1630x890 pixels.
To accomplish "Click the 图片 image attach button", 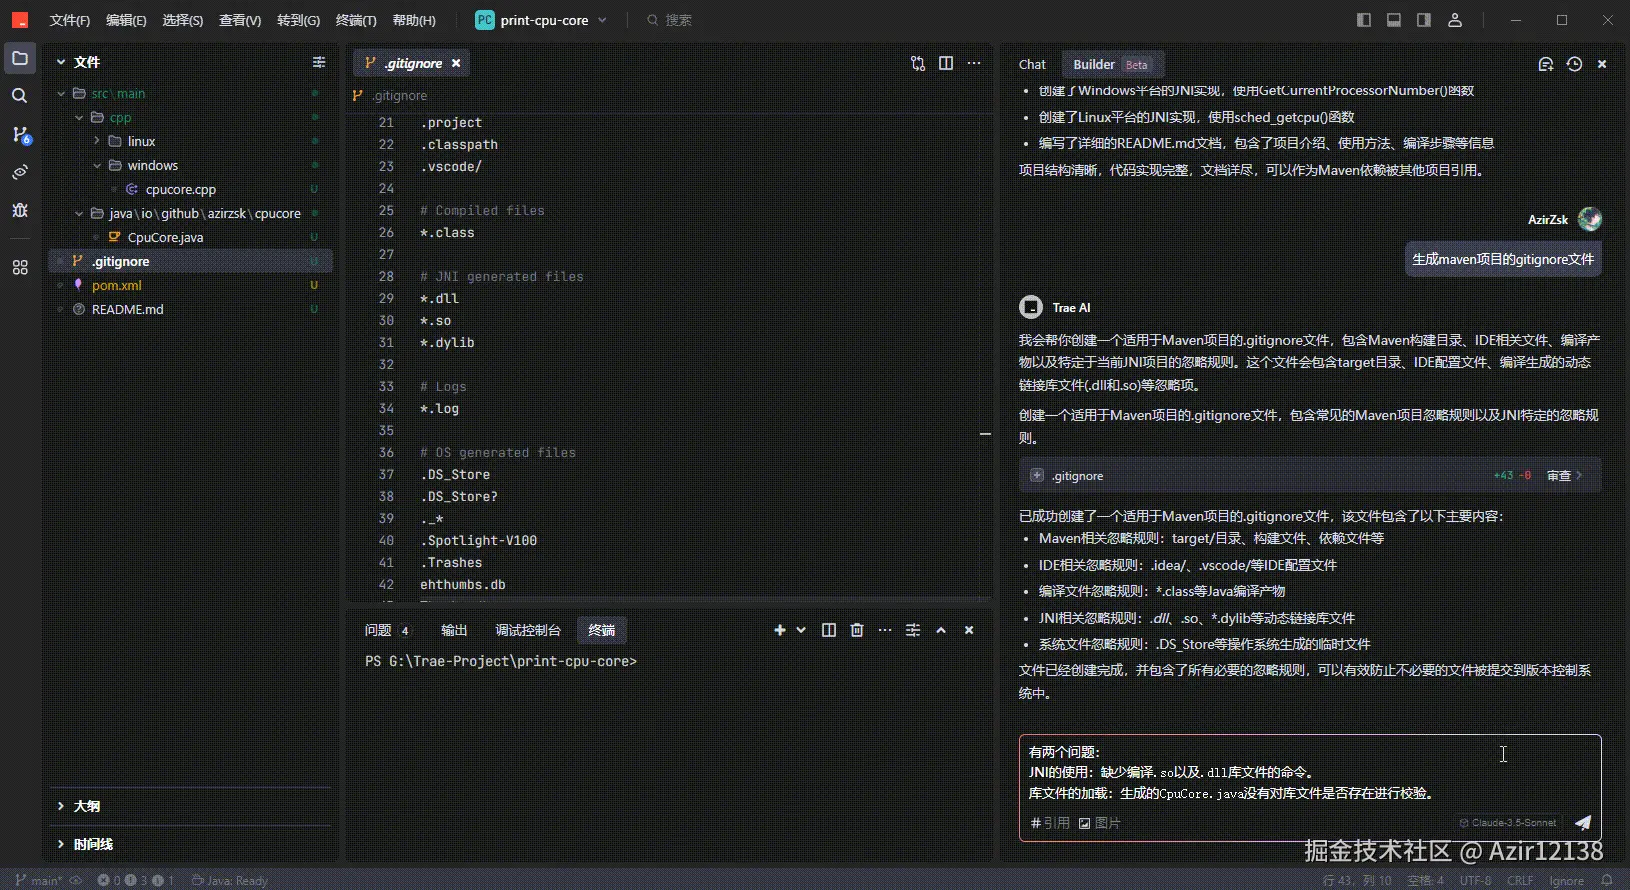I will [1100, 823].
